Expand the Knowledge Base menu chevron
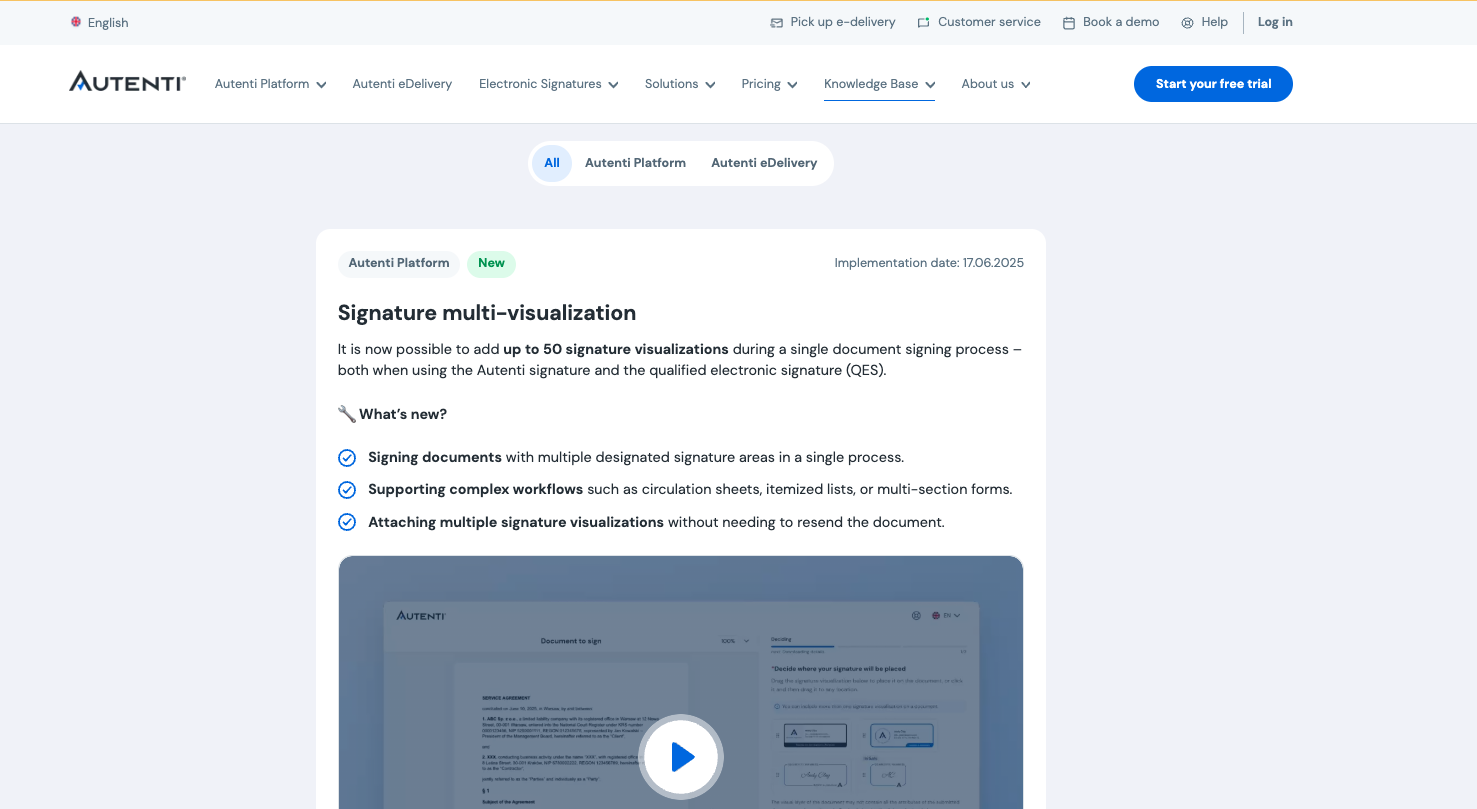Viewport: 1477px width, 809px height. pyautogui.click(x=930, y=85)
